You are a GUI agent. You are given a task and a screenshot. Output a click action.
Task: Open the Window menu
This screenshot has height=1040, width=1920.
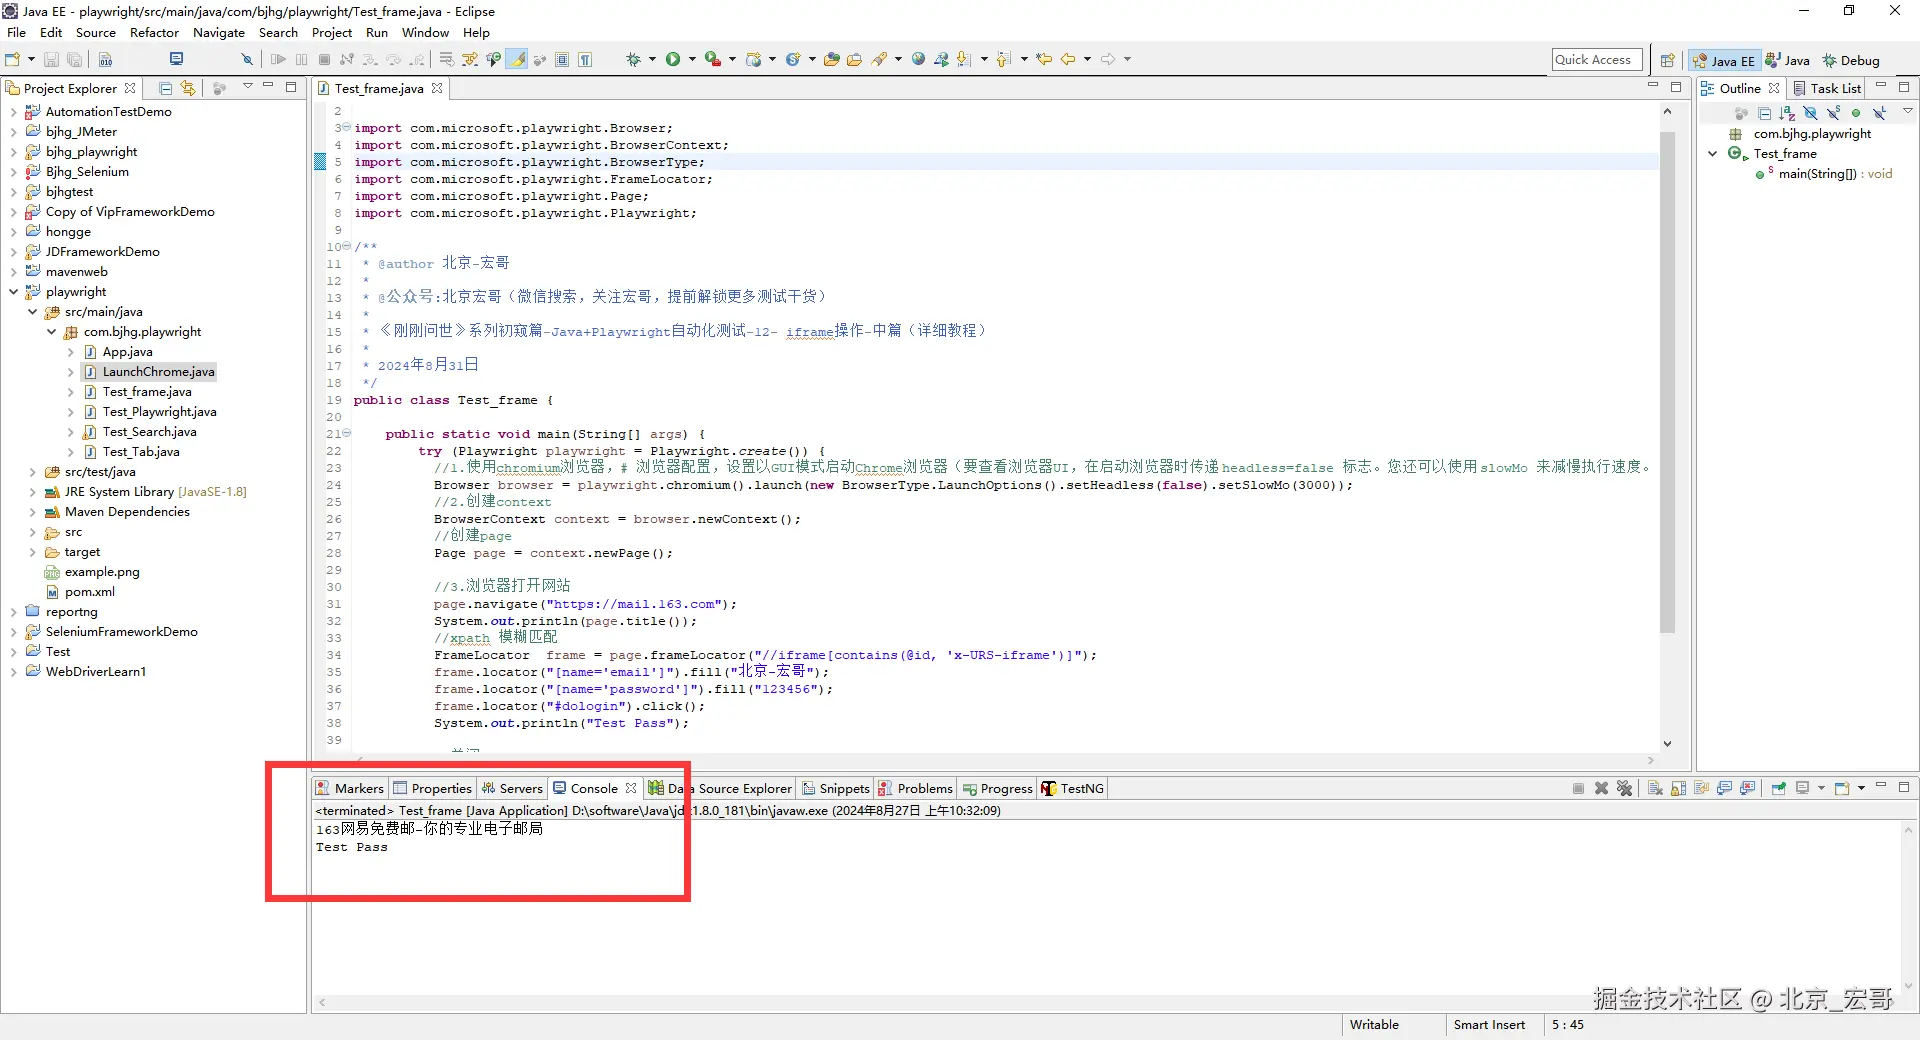pos(425,33)
